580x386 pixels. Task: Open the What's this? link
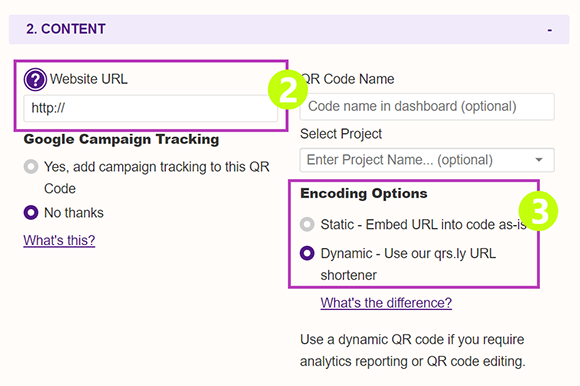59,240
